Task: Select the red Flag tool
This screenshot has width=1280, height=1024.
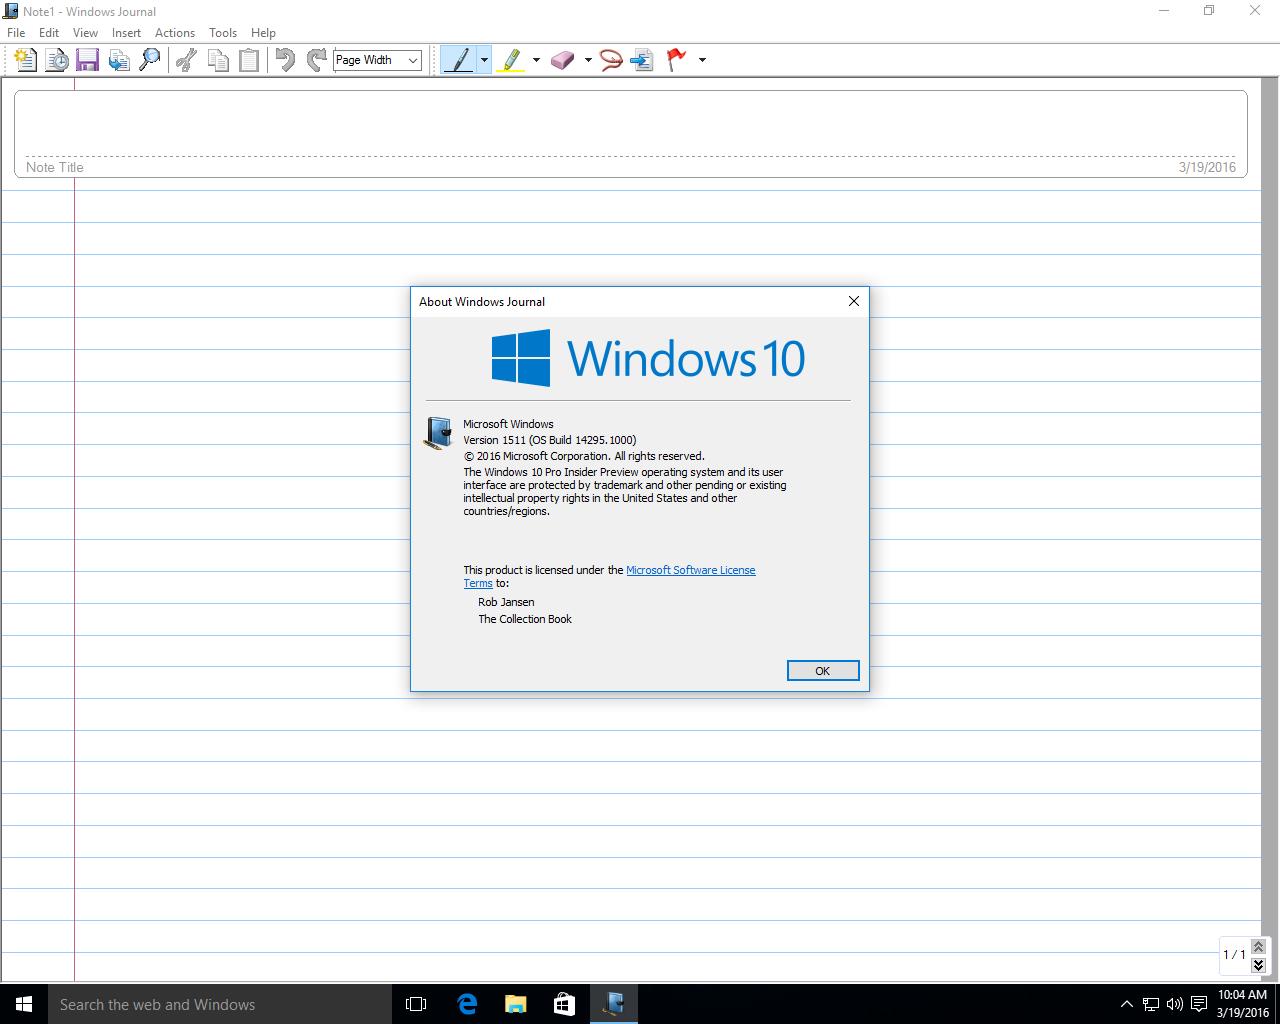Action: click(x=677, y=60)
